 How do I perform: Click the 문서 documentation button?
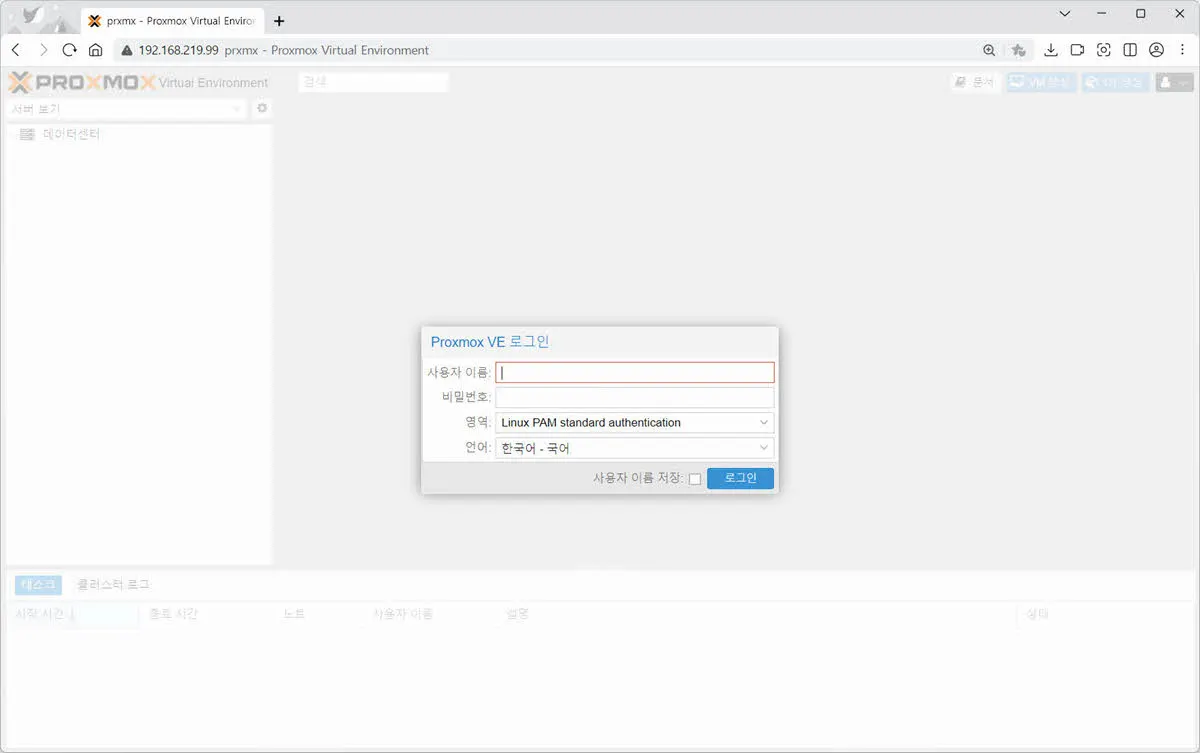975,83
